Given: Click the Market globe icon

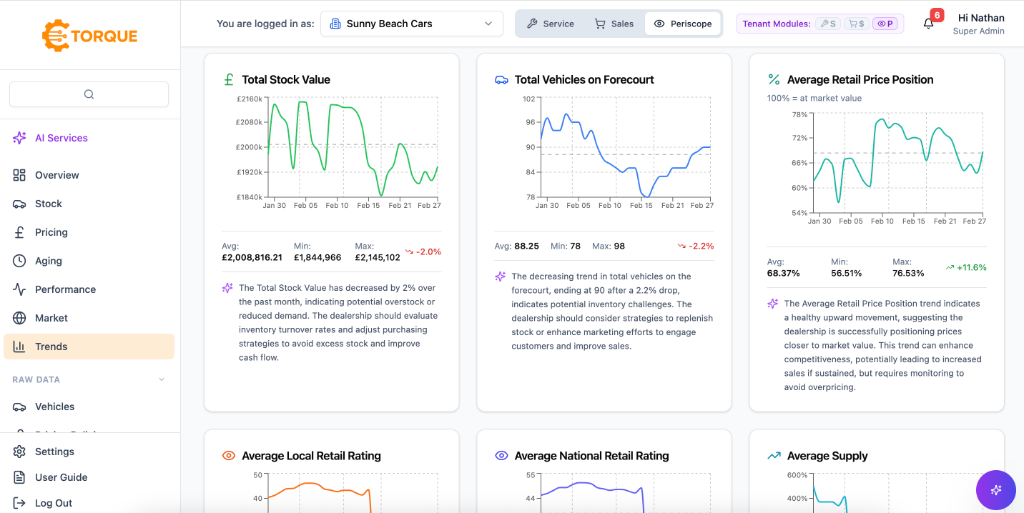Looking at the screenshot, I should [19, 318].
